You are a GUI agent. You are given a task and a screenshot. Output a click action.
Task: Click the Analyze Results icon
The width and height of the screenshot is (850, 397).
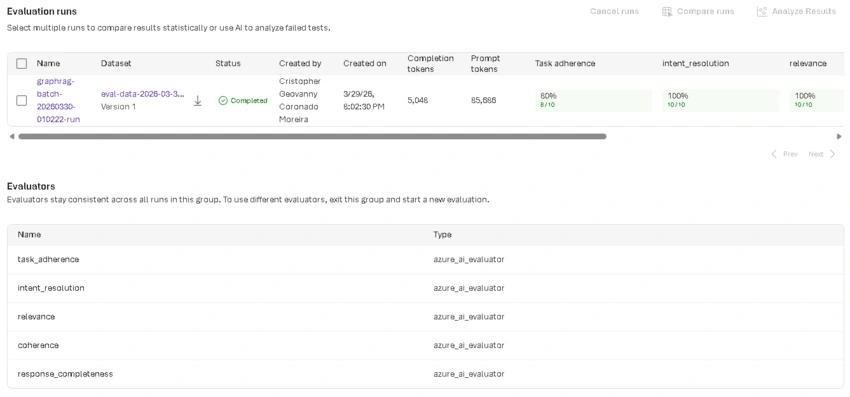(762, 11)
